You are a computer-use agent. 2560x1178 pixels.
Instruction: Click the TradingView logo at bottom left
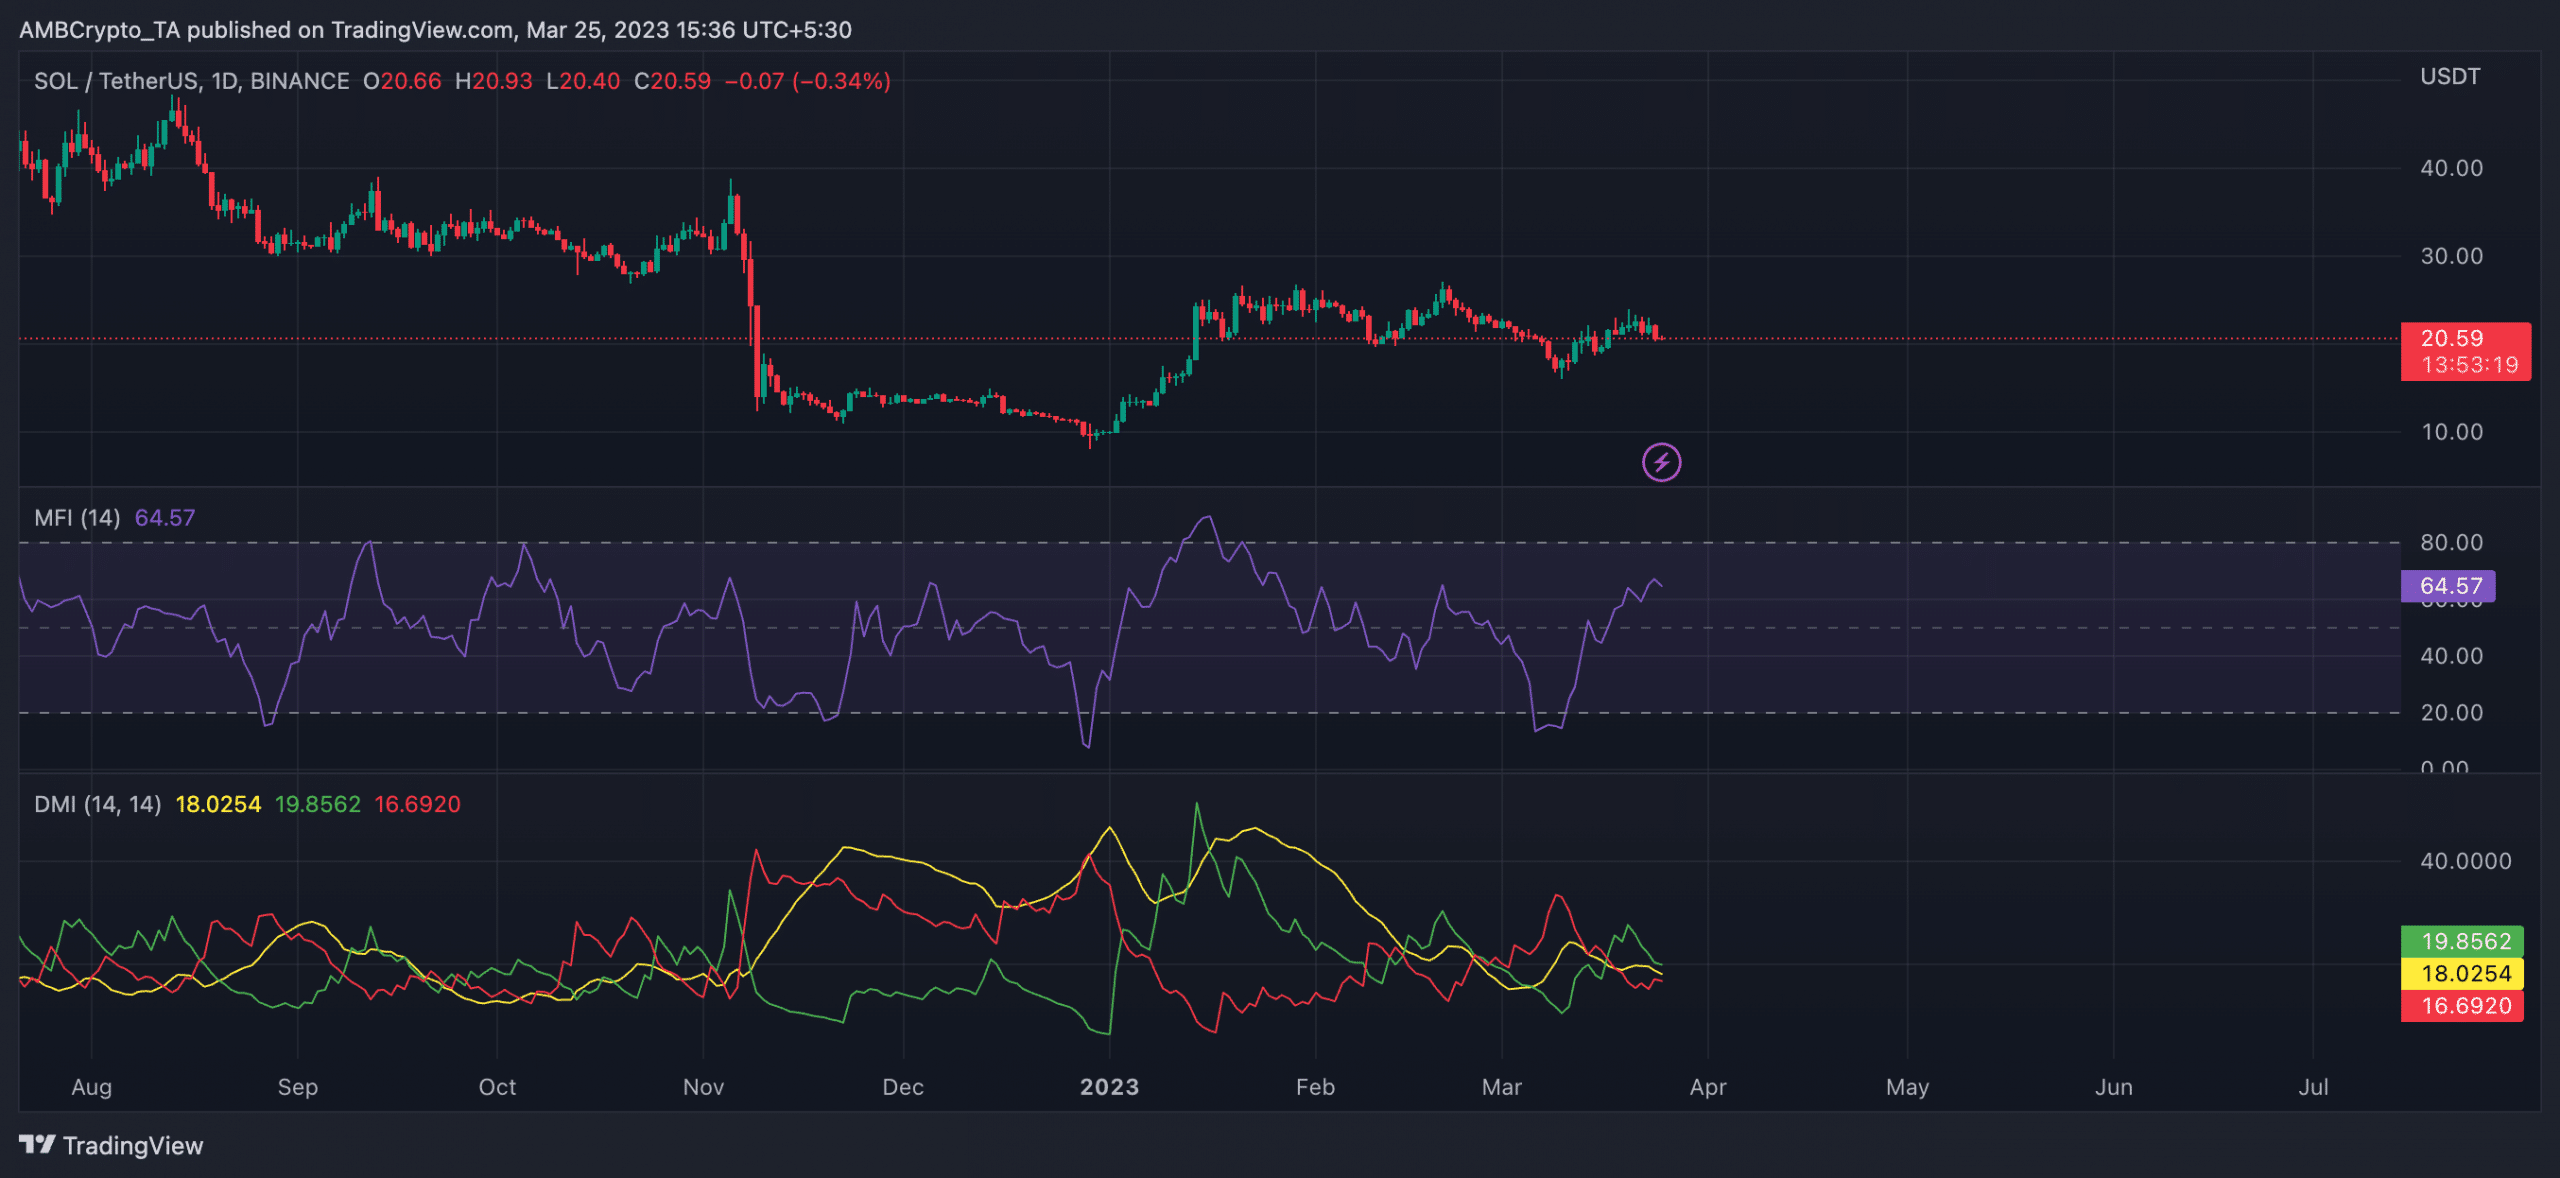(111, 1145)
